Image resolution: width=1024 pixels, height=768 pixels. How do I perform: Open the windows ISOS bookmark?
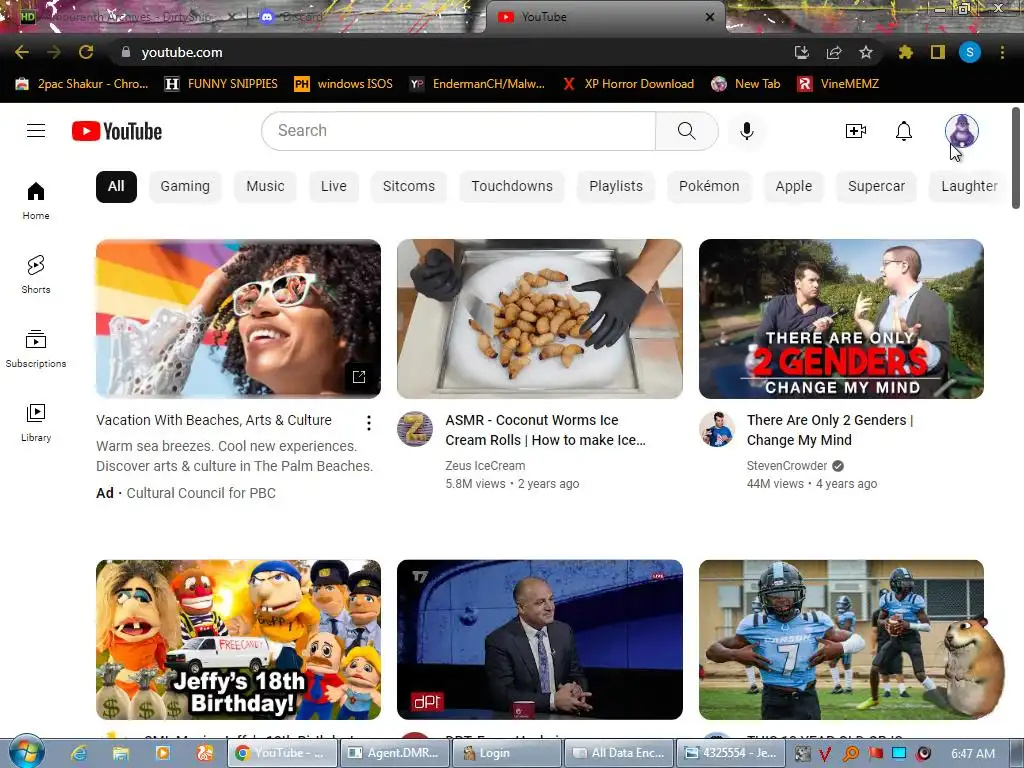point(344,84)
